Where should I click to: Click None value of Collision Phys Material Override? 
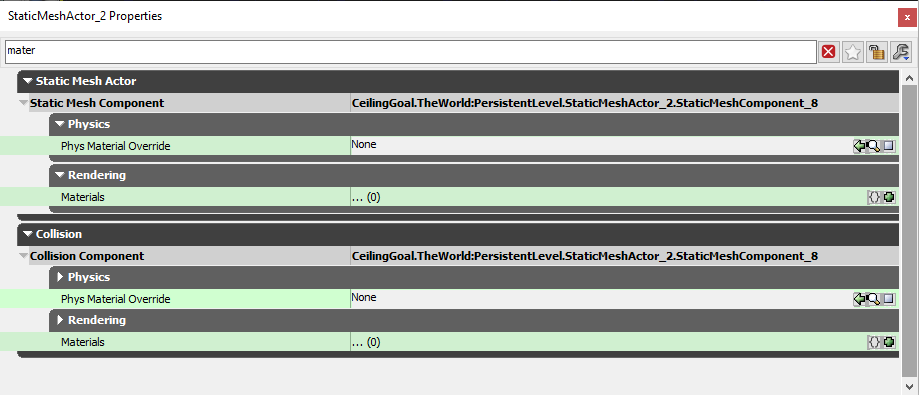click(363, 297)
